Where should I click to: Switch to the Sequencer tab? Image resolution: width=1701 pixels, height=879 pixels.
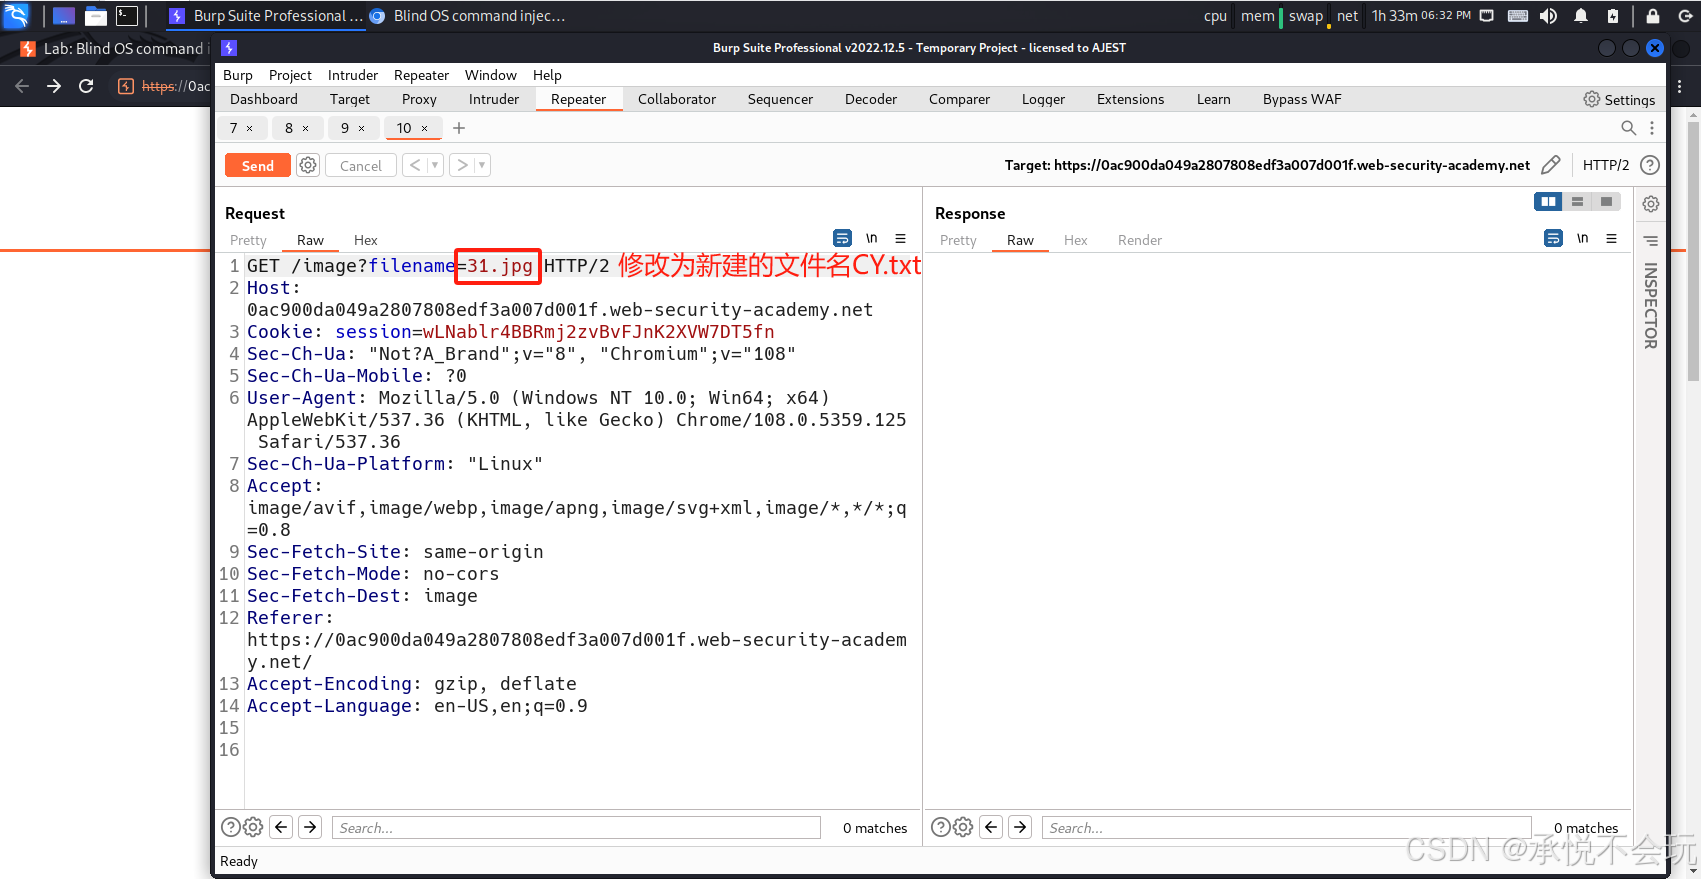coord(780,99)
